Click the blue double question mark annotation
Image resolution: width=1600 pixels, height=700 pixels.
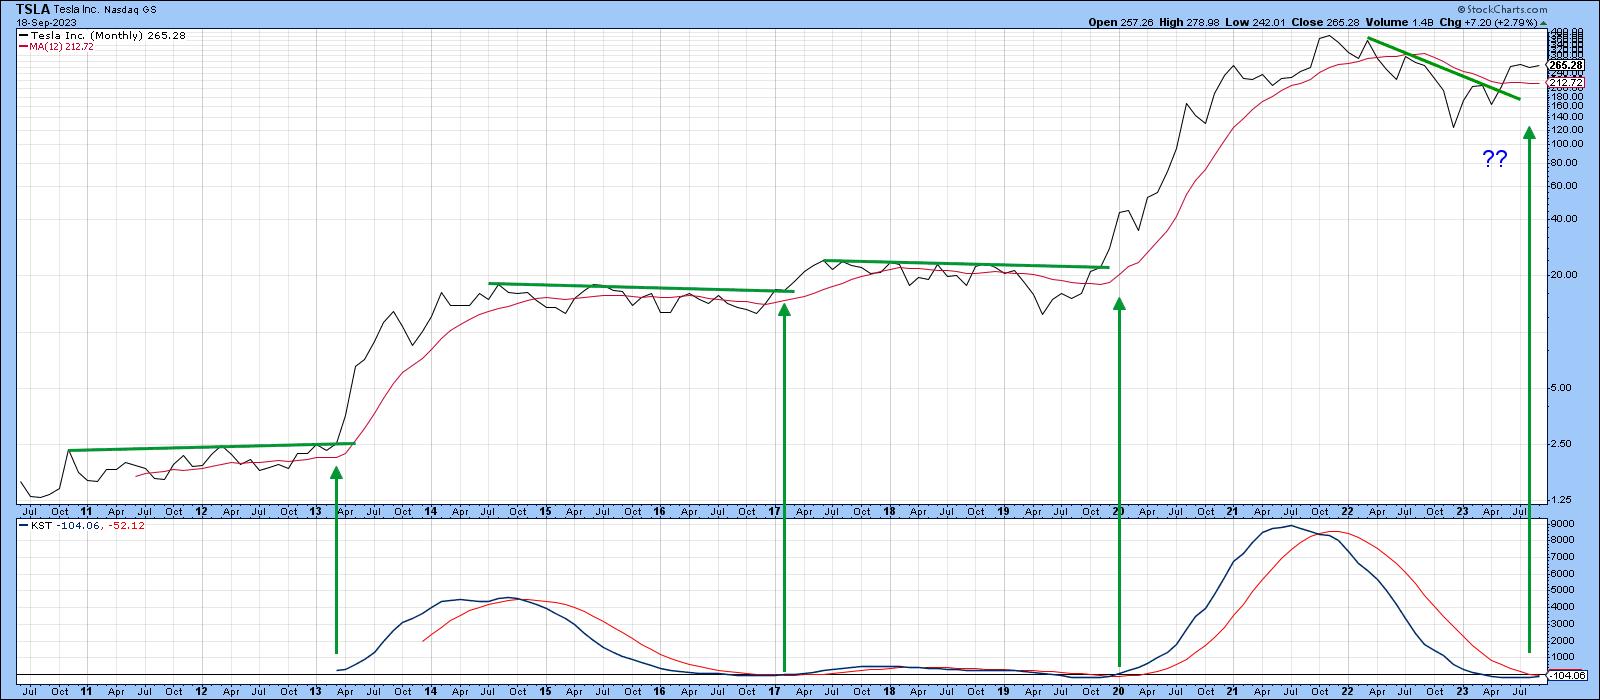point(1494,159)
